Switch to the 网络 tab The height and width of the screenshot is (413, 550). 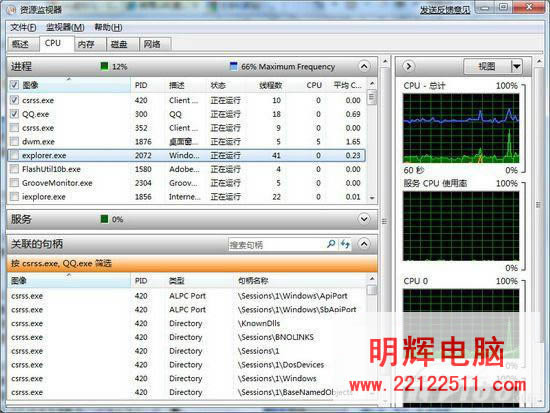(155, 44)
